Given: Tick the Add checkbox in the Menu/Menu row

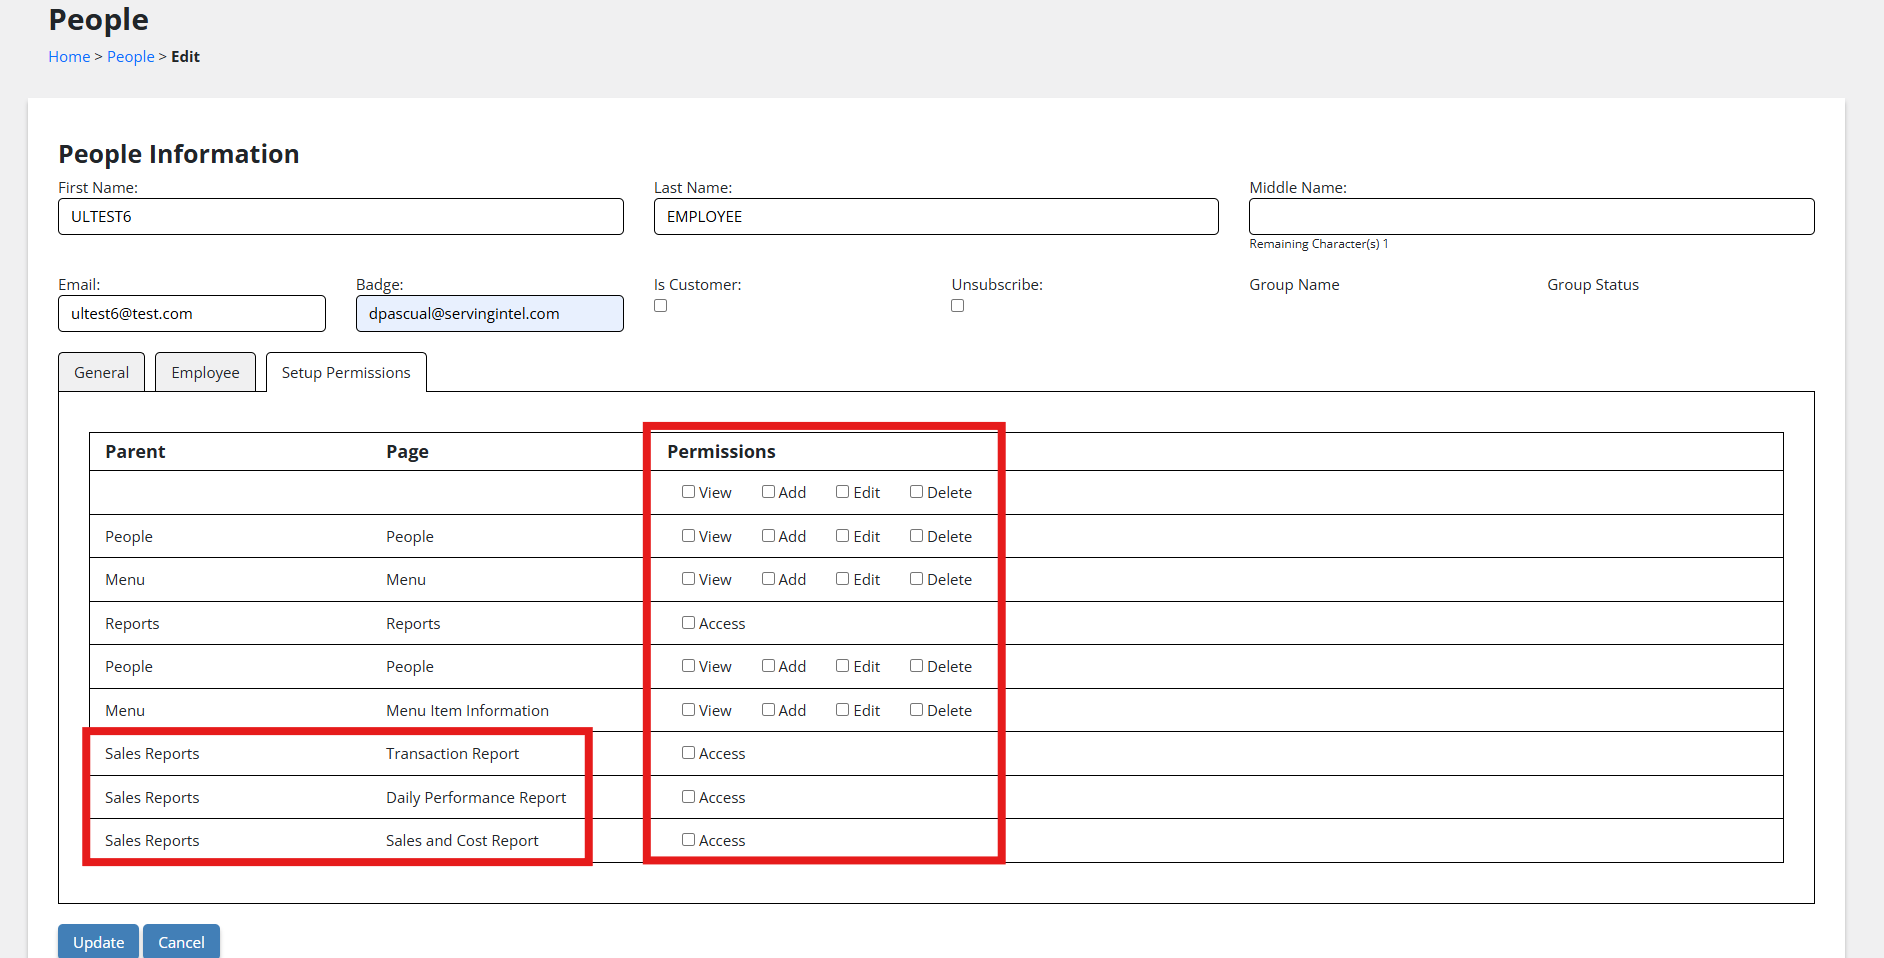Looking at the screenshot, I should 769,579.
